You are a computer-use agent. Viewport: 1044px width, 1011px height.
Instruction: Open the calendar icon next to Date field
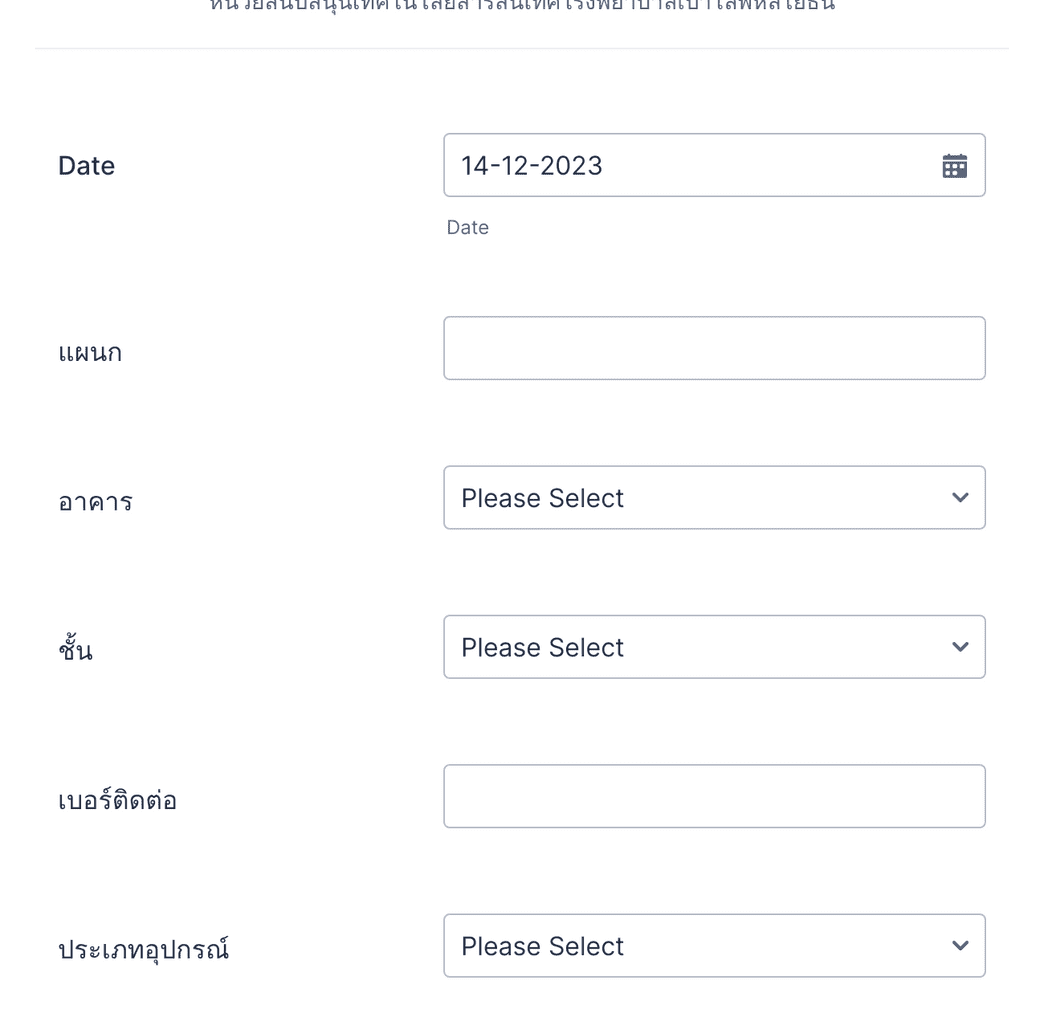pyautogui.click(x=954, y=165)
